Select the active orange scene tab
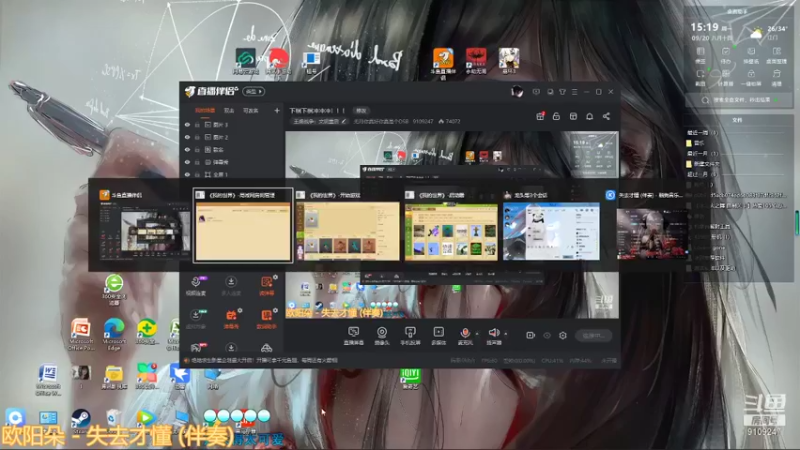This screenshot has height=450, width=800. point(205,110)
